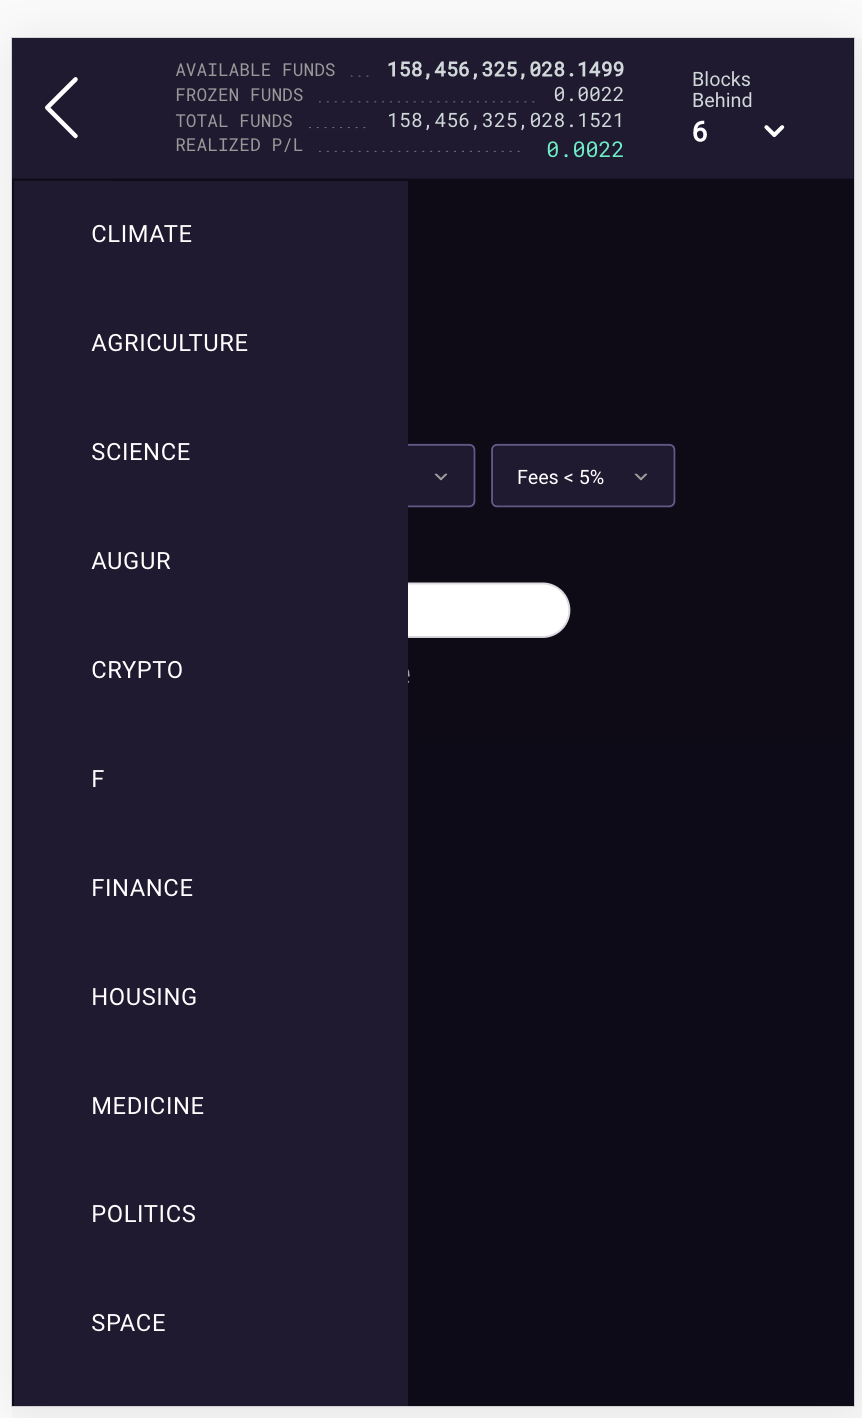Select the POLITICS category
The width and height of the screenshot is (862, 1418).
[143, 1214]
